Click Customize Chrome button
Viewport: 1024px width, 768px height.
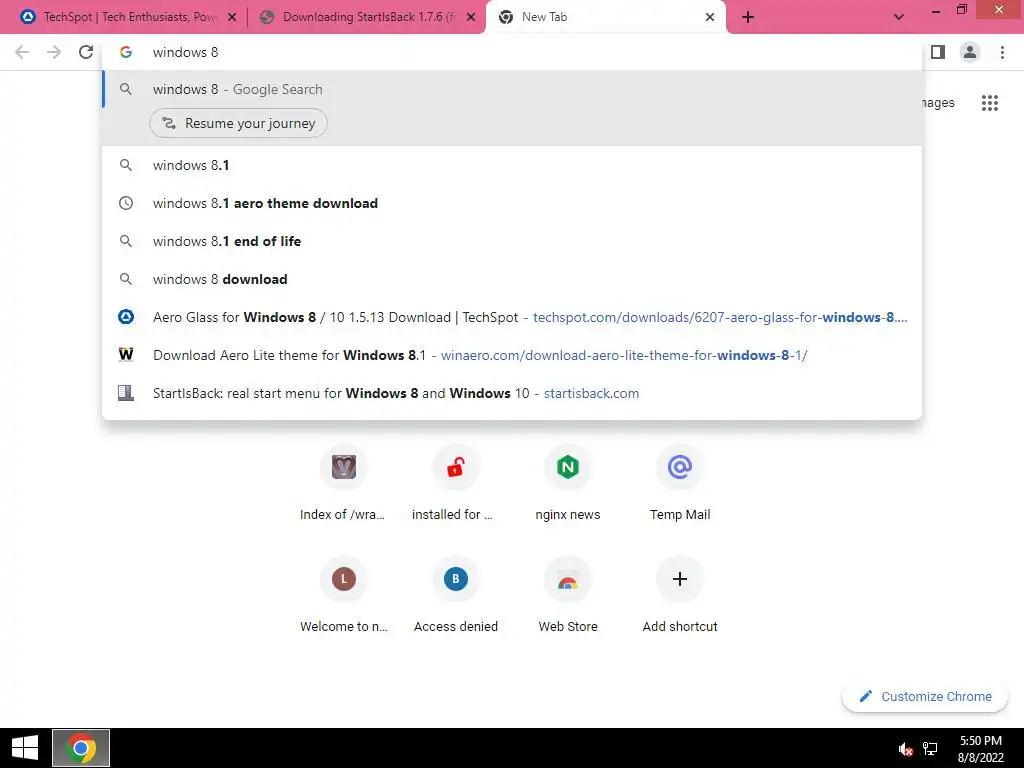(925, 697)
